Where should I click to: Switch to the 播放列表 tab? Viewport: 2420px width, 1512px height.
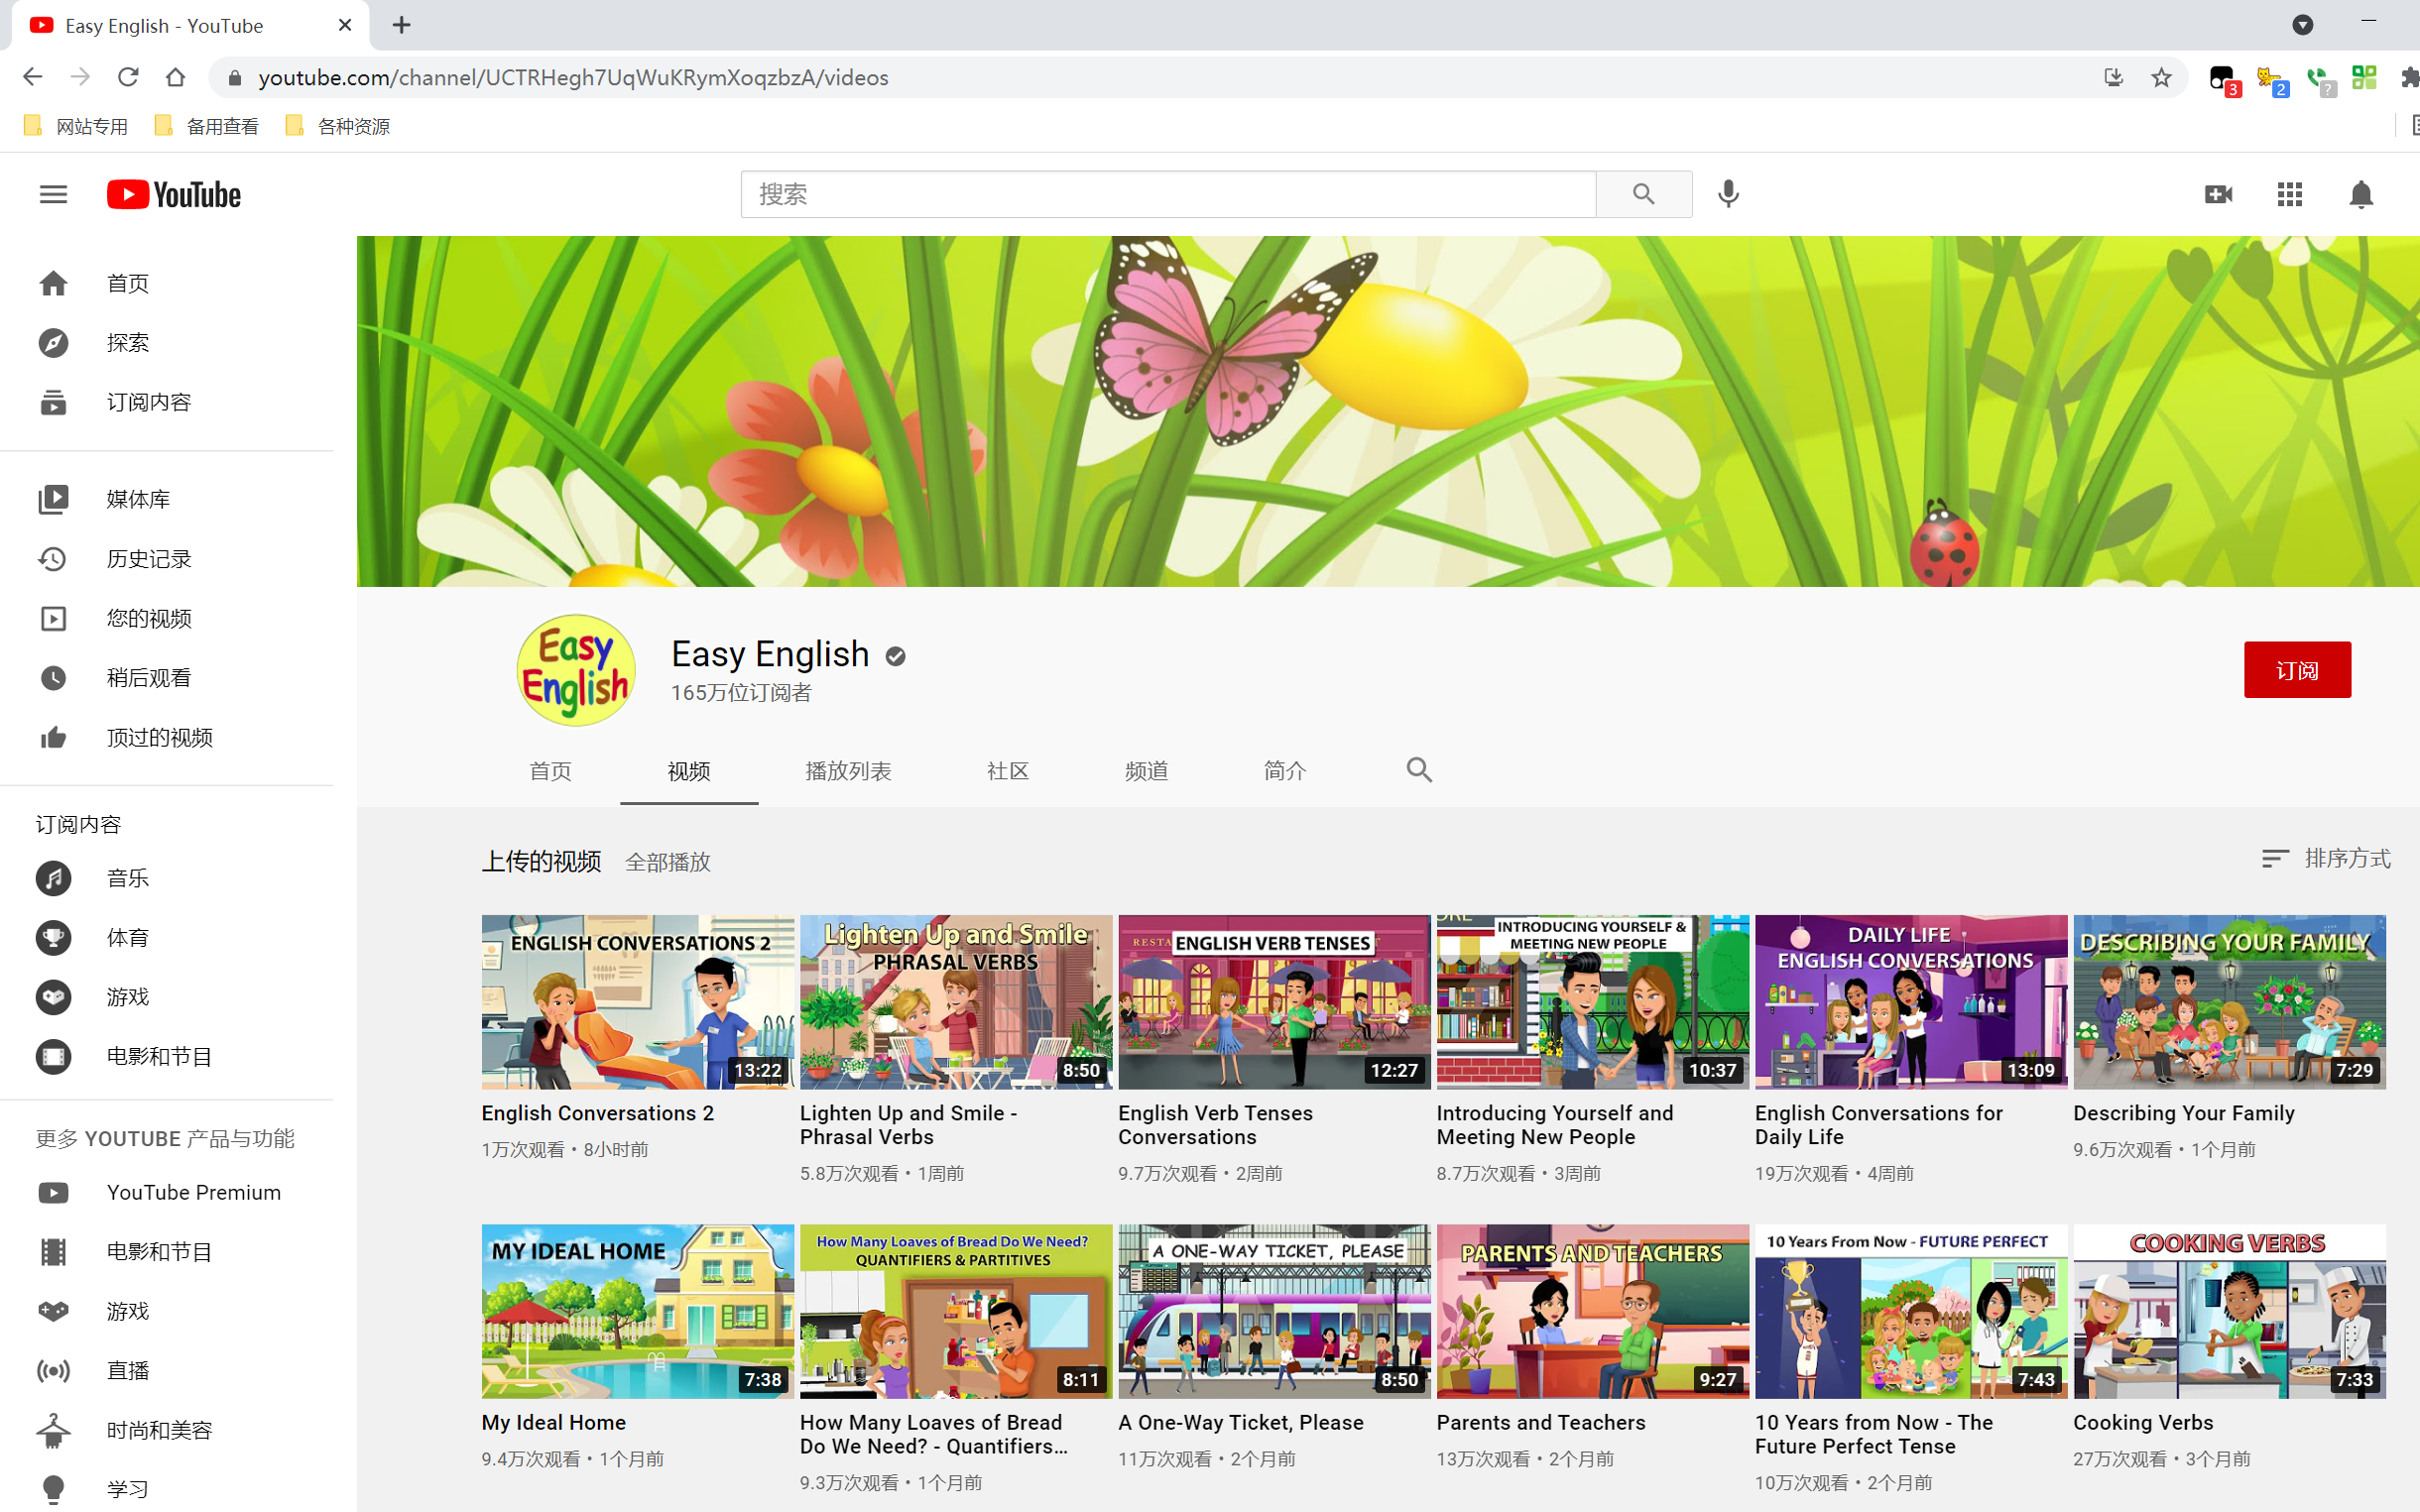pos(848,771)
